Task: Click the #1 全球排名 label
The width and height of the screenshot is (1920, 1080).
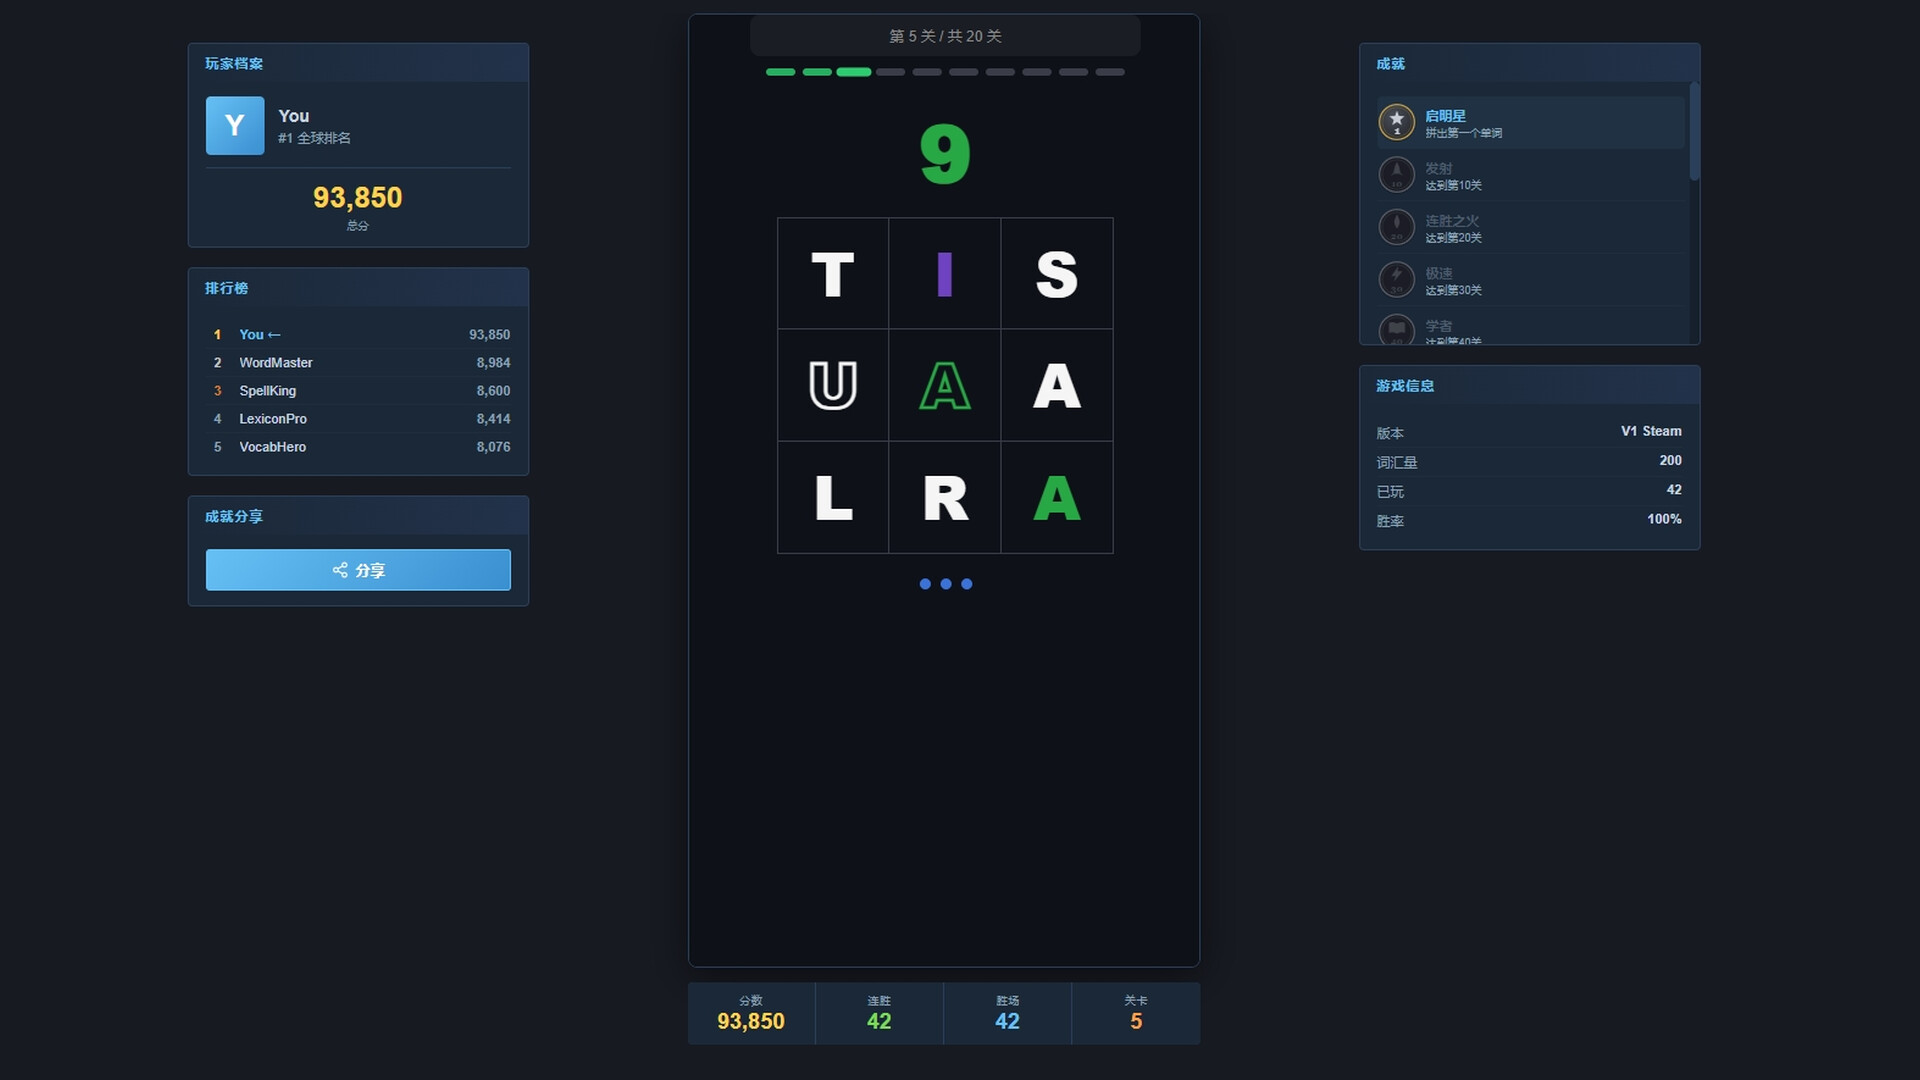Action: click(x=314, y=138)
